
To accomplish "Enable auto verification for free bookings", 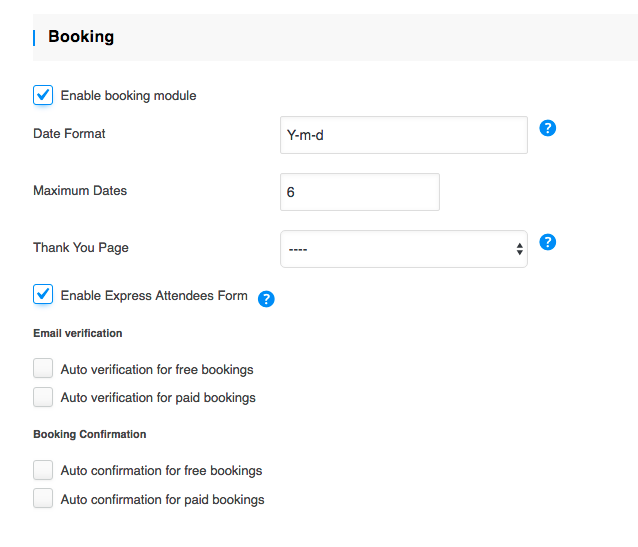I will (43, 369).
